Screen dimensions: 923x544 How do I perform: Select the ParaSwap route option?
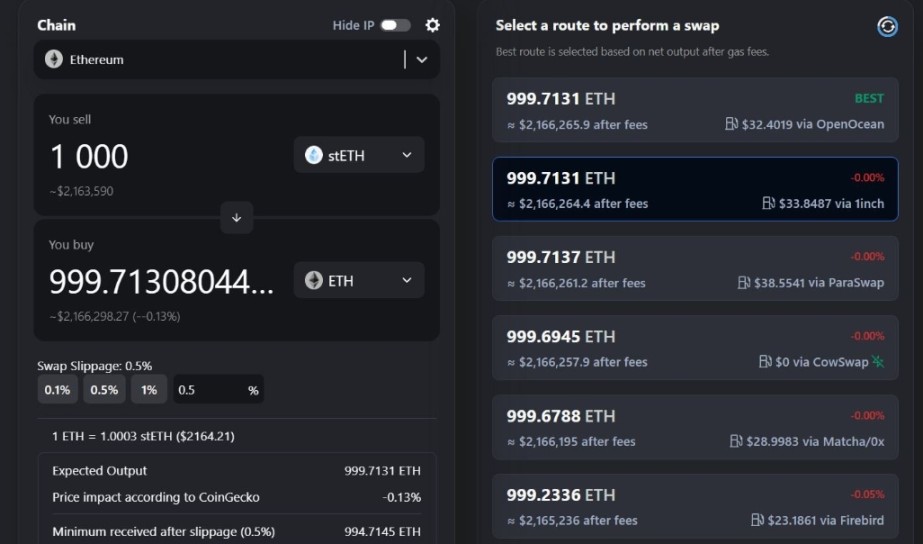pyautogui.click(x=695, y=270)
